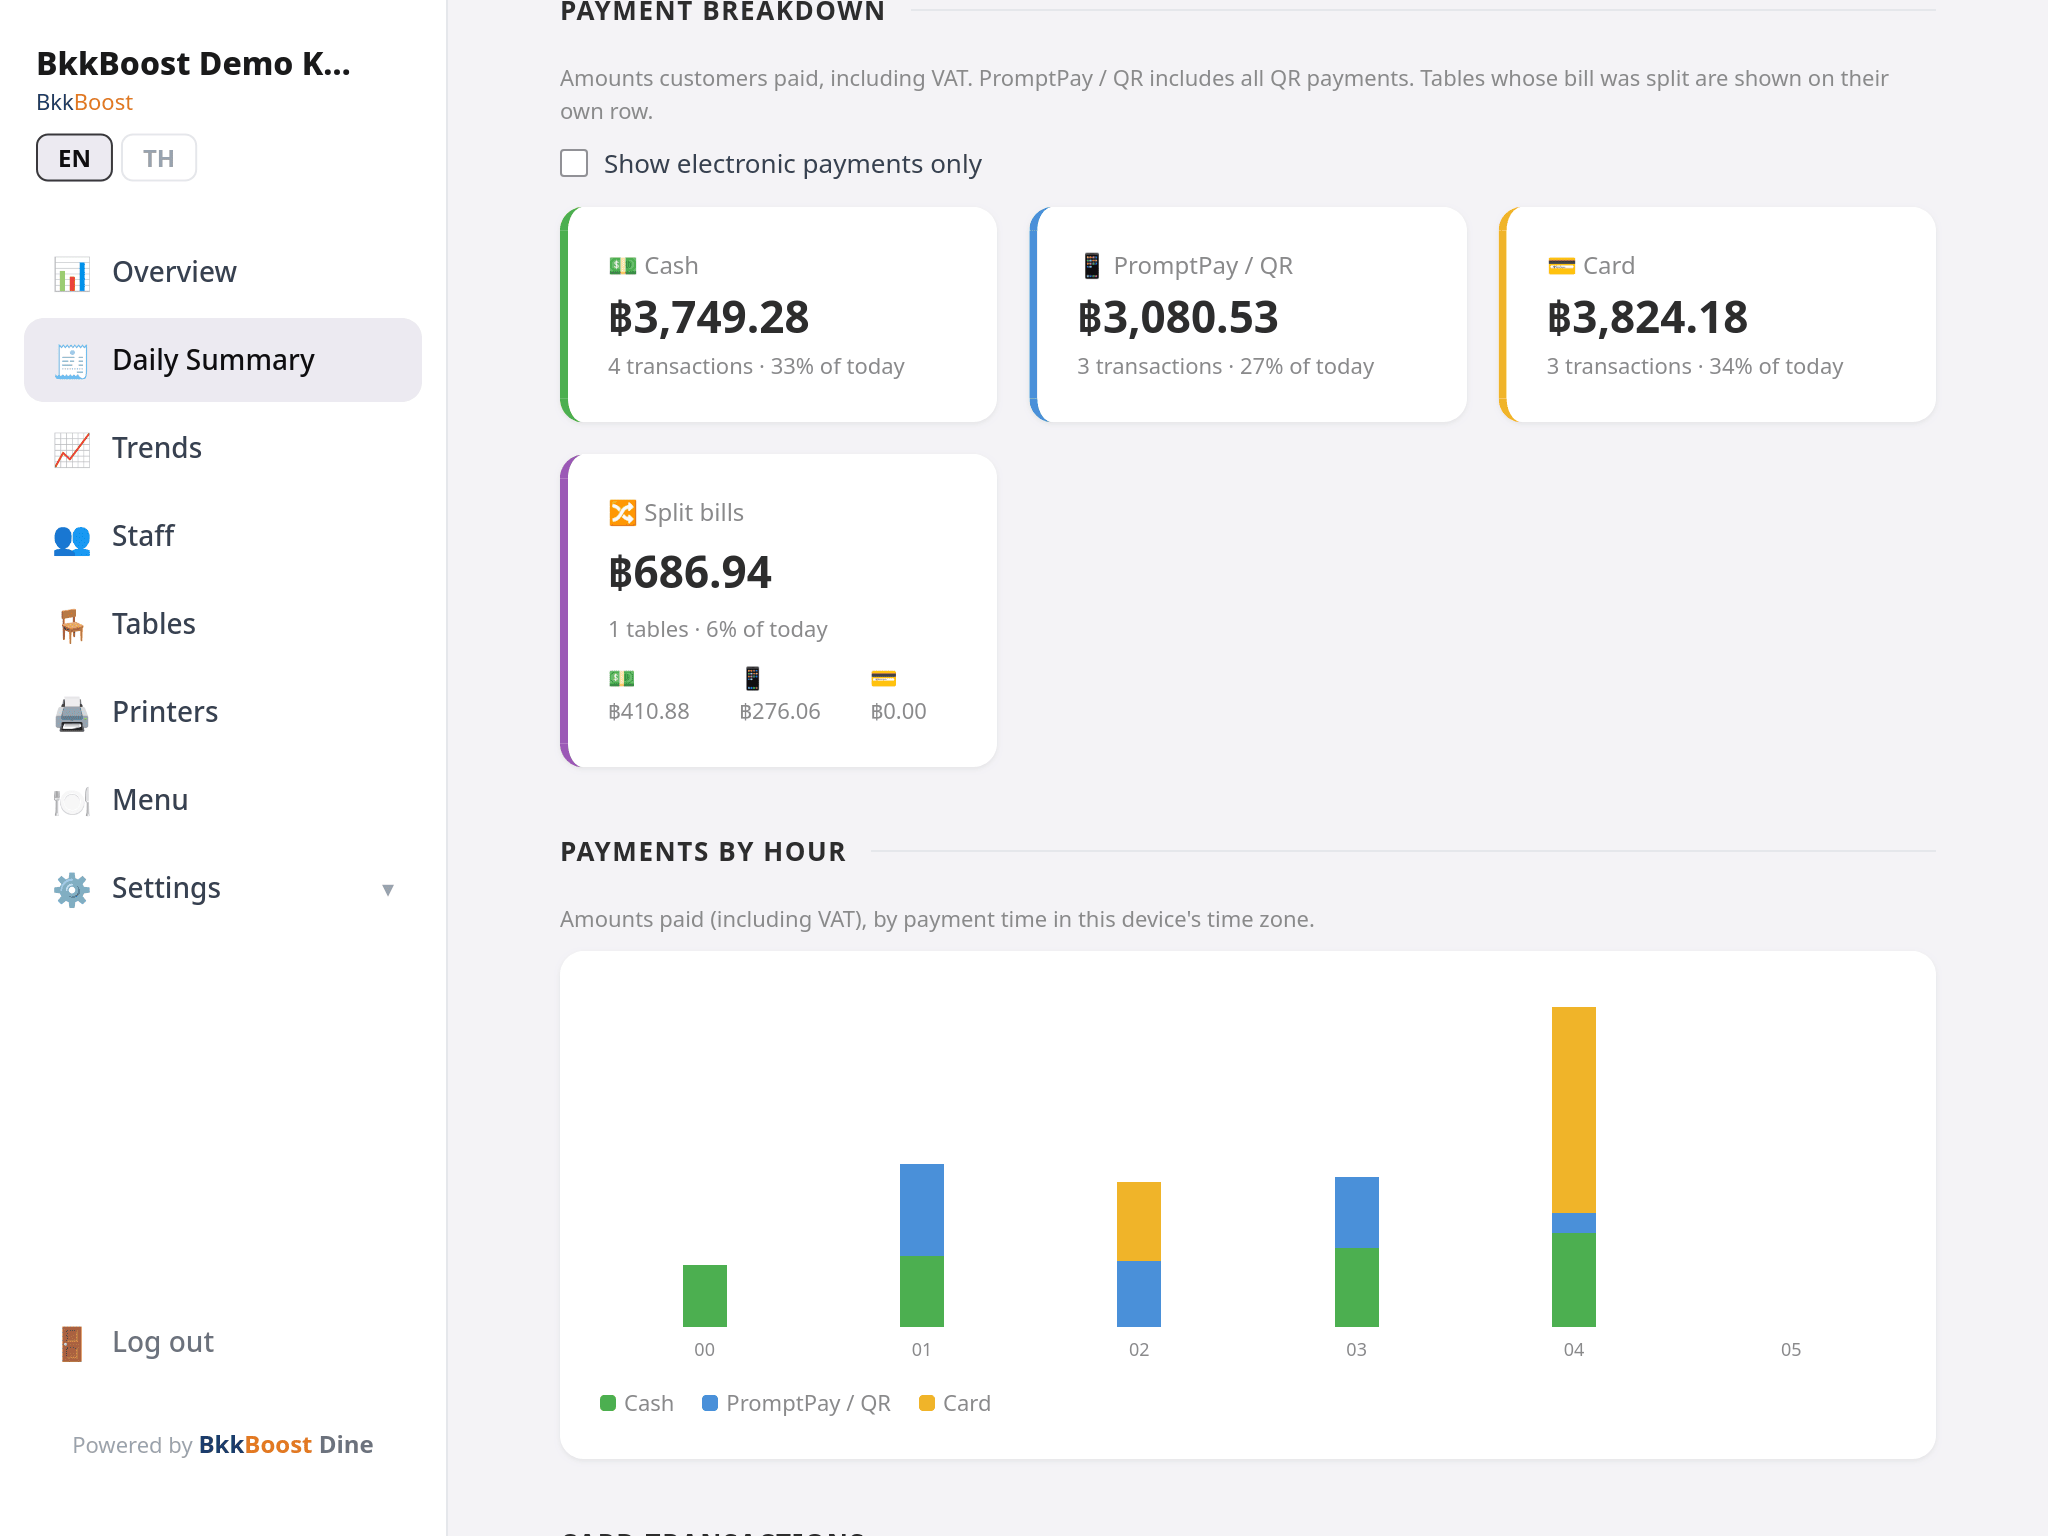The height and width of the screenshot is (1536, 2048).
Task: Switch language to EN
Action: coord(74,158)
